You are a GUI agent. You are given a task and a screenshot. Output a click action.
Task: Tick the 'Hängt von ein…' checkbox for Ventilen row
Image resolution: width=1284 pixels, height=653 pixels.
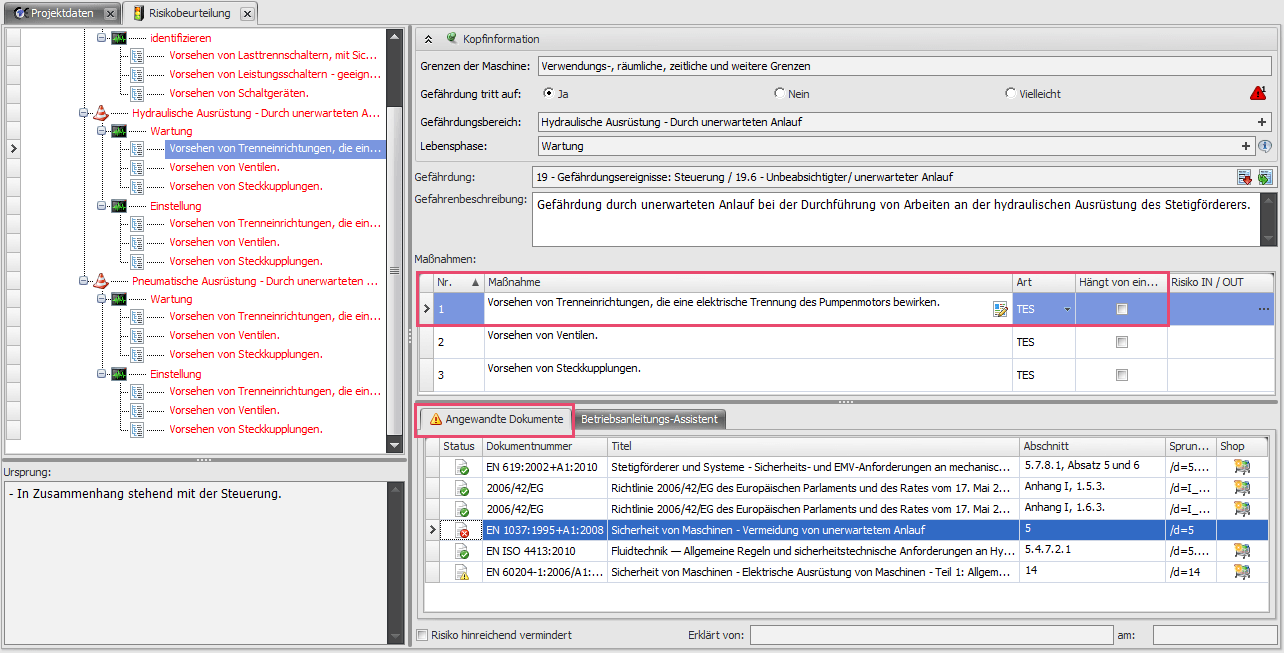pyautogui.click(x=1122, y=342)
